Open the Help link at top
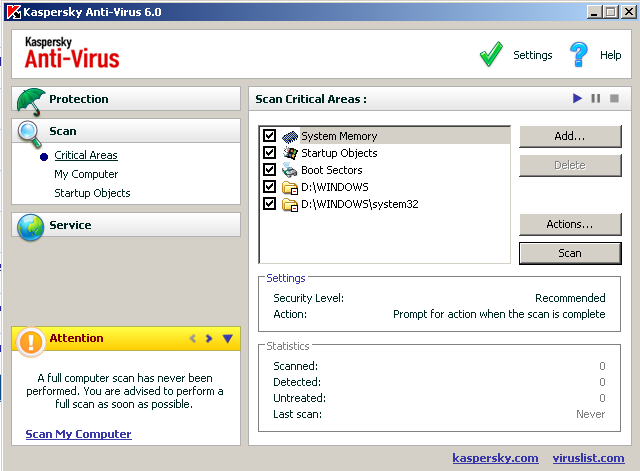The height and width of the screenshot is (471, 640). [x=611, y=55]
